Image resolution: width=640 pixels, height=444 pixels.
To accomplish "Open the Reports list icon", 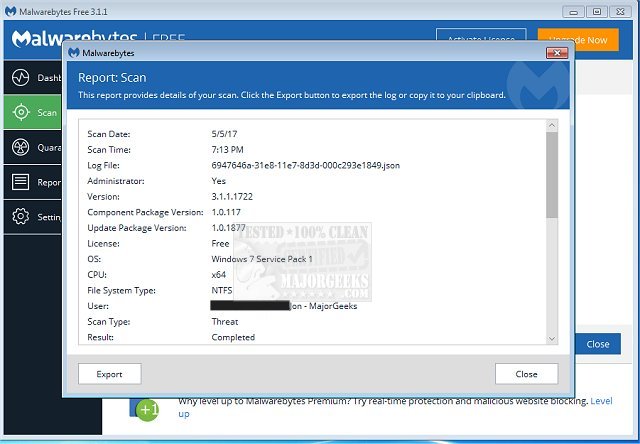I will pyautogui.click(x=20, y=182).
